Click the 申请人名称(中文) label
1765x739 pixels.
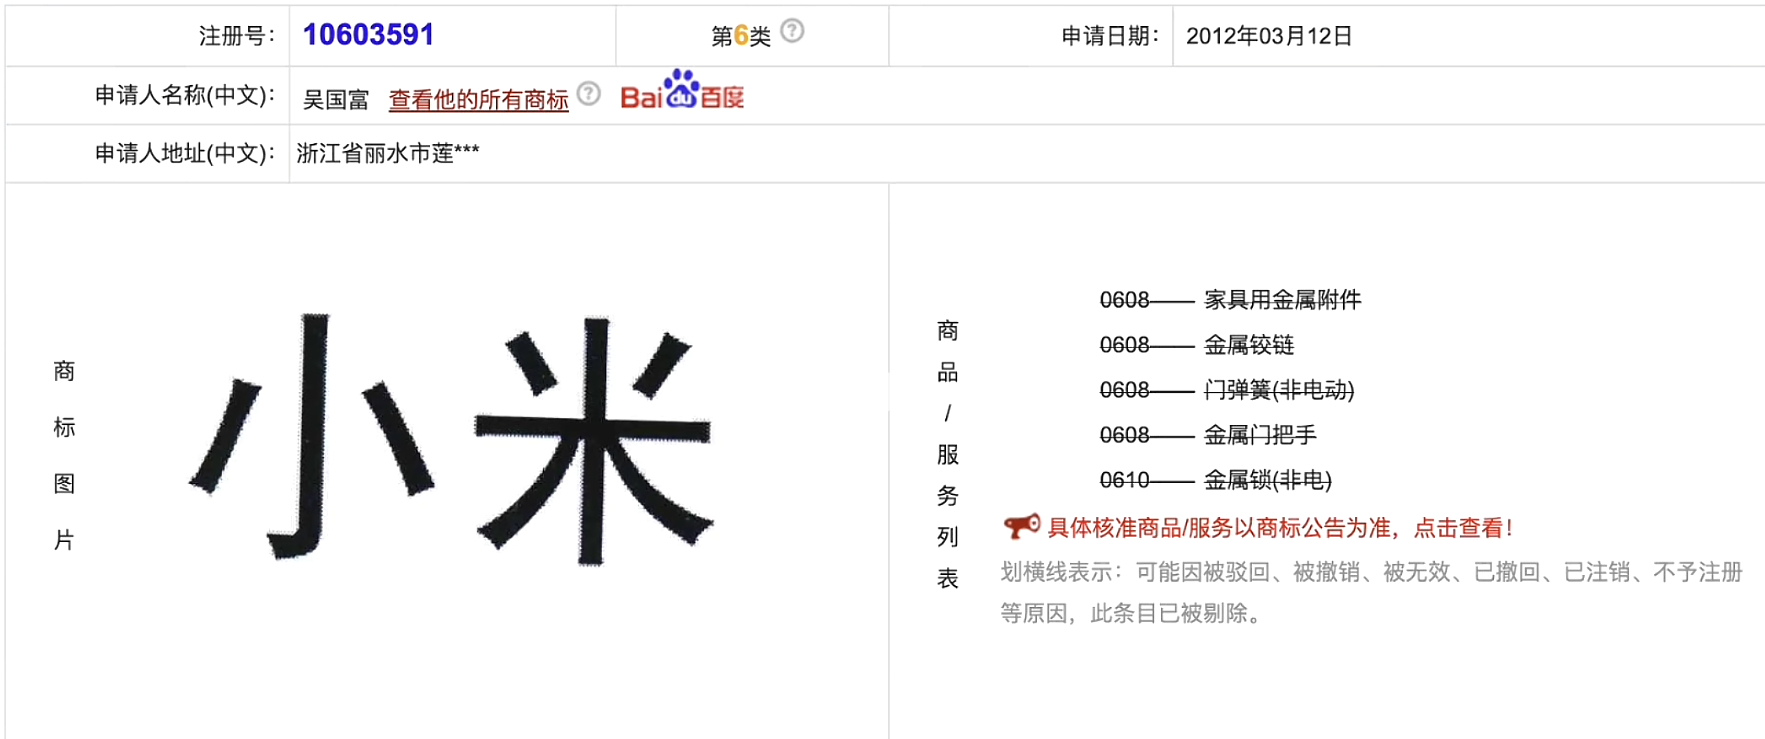pyautogui.click(x=185, y=95)
